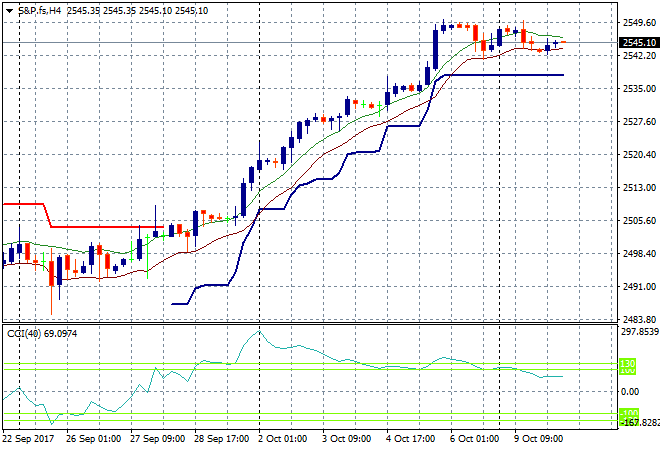This screenshot has width=660, height=450.
Task: Click the 2491.00 price axis label
Action: coord(637,287)
